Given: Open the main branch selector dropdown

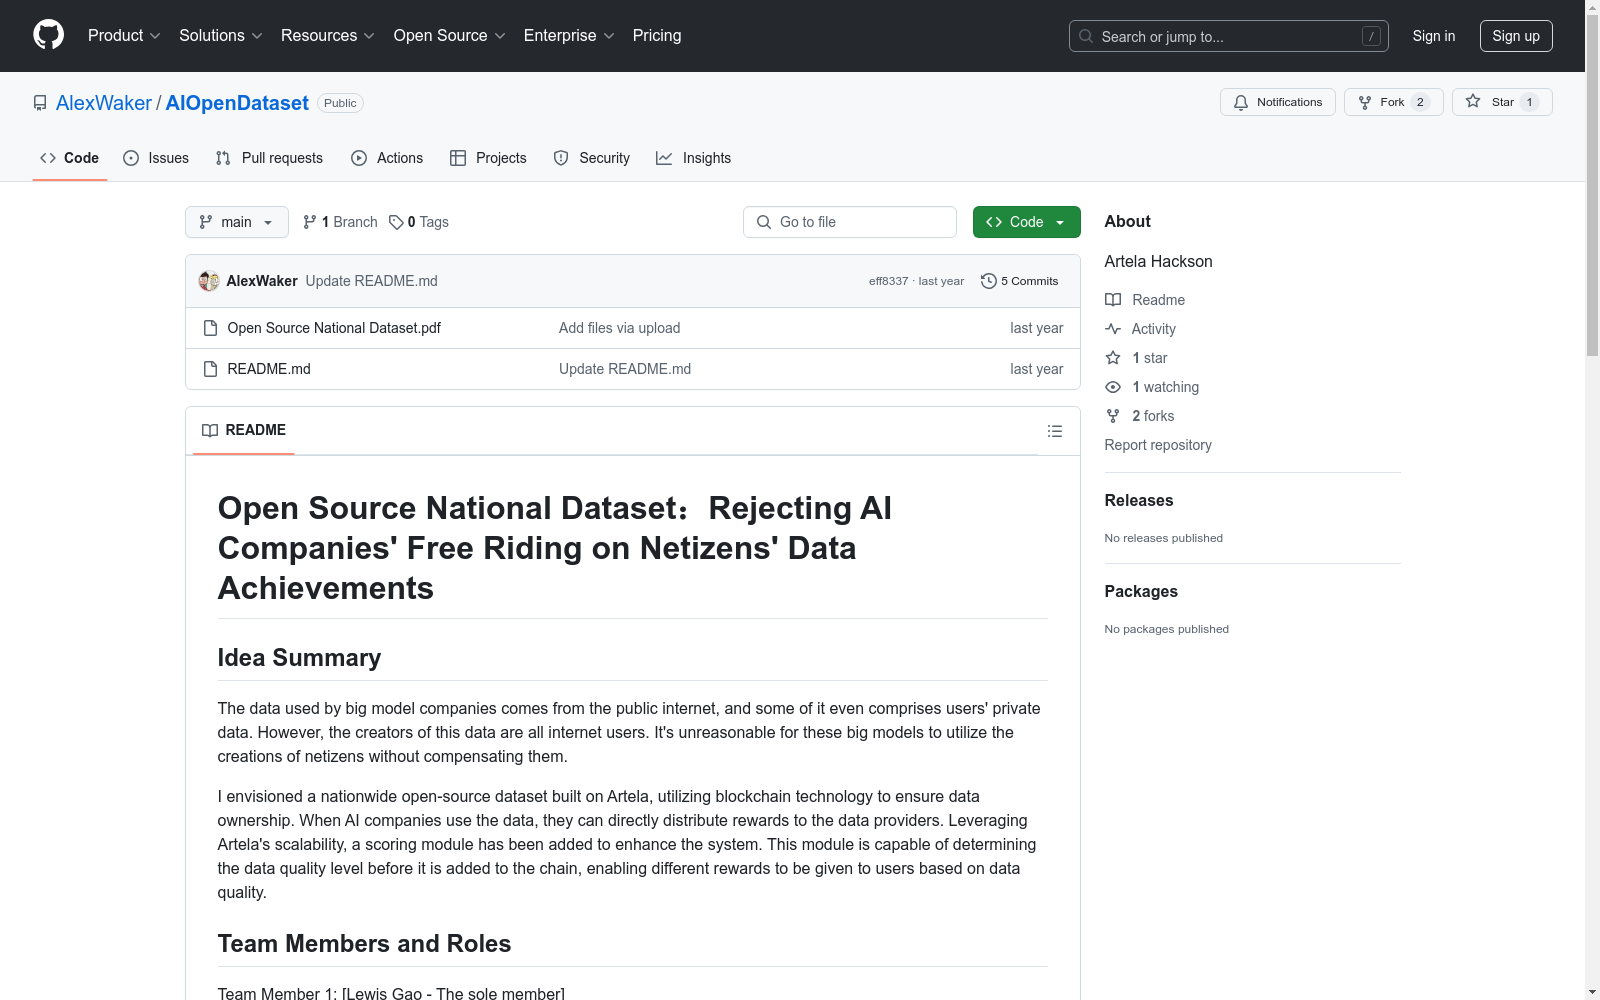Looking at the screenshot, I should [237, 222].
